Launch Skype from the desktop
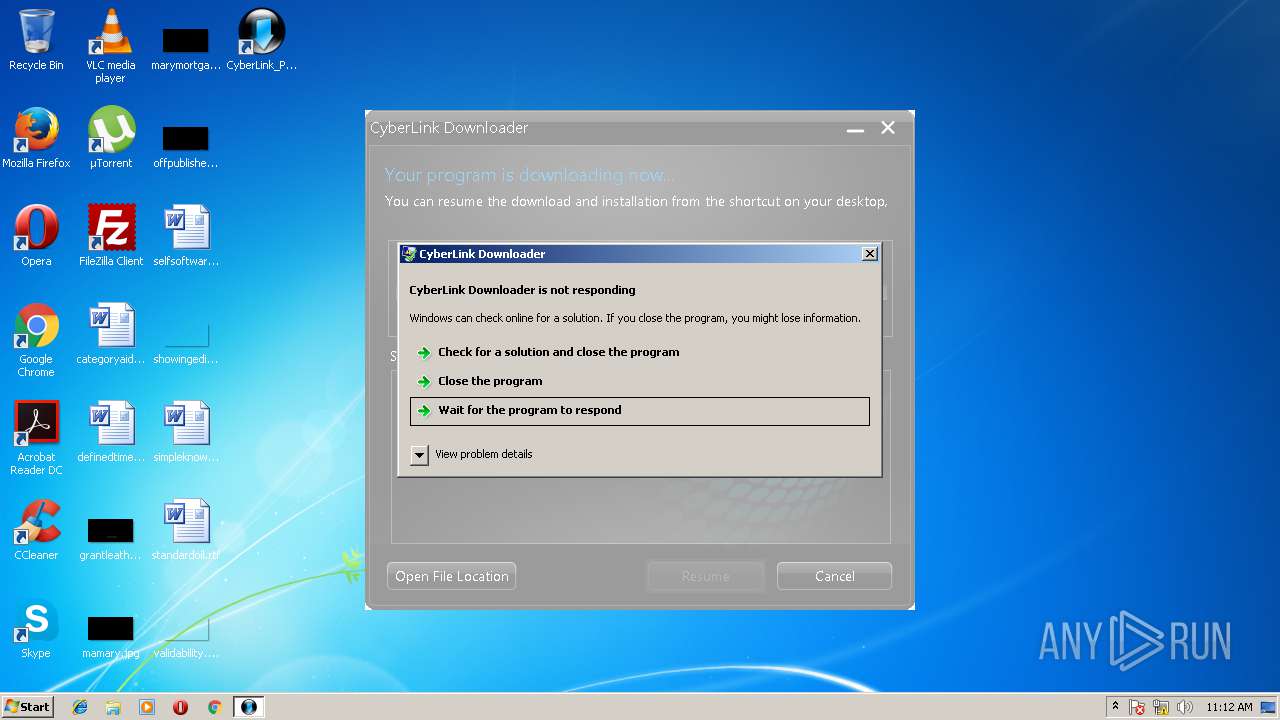Image resolution: width=1280 pixels, height=720 pixels. (x=36, y=628)
